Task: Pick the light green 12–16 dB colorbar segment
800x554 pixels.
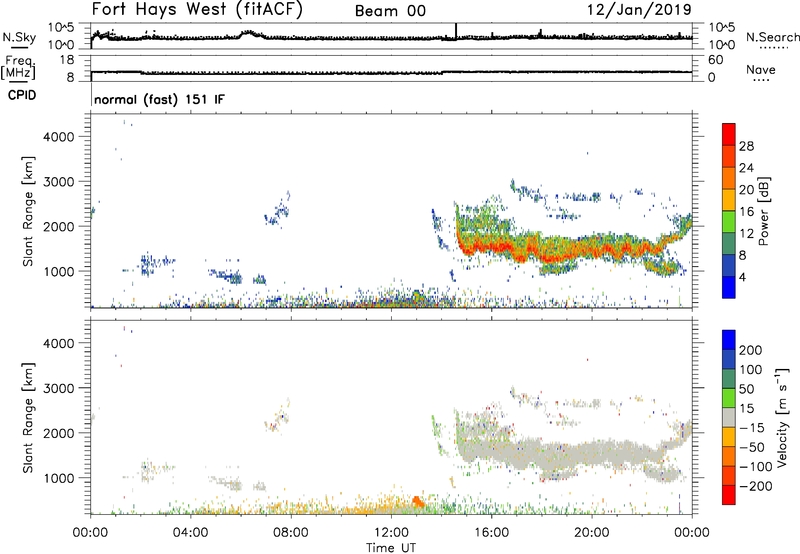Action: pyautogui.click(x=729, y=222)
